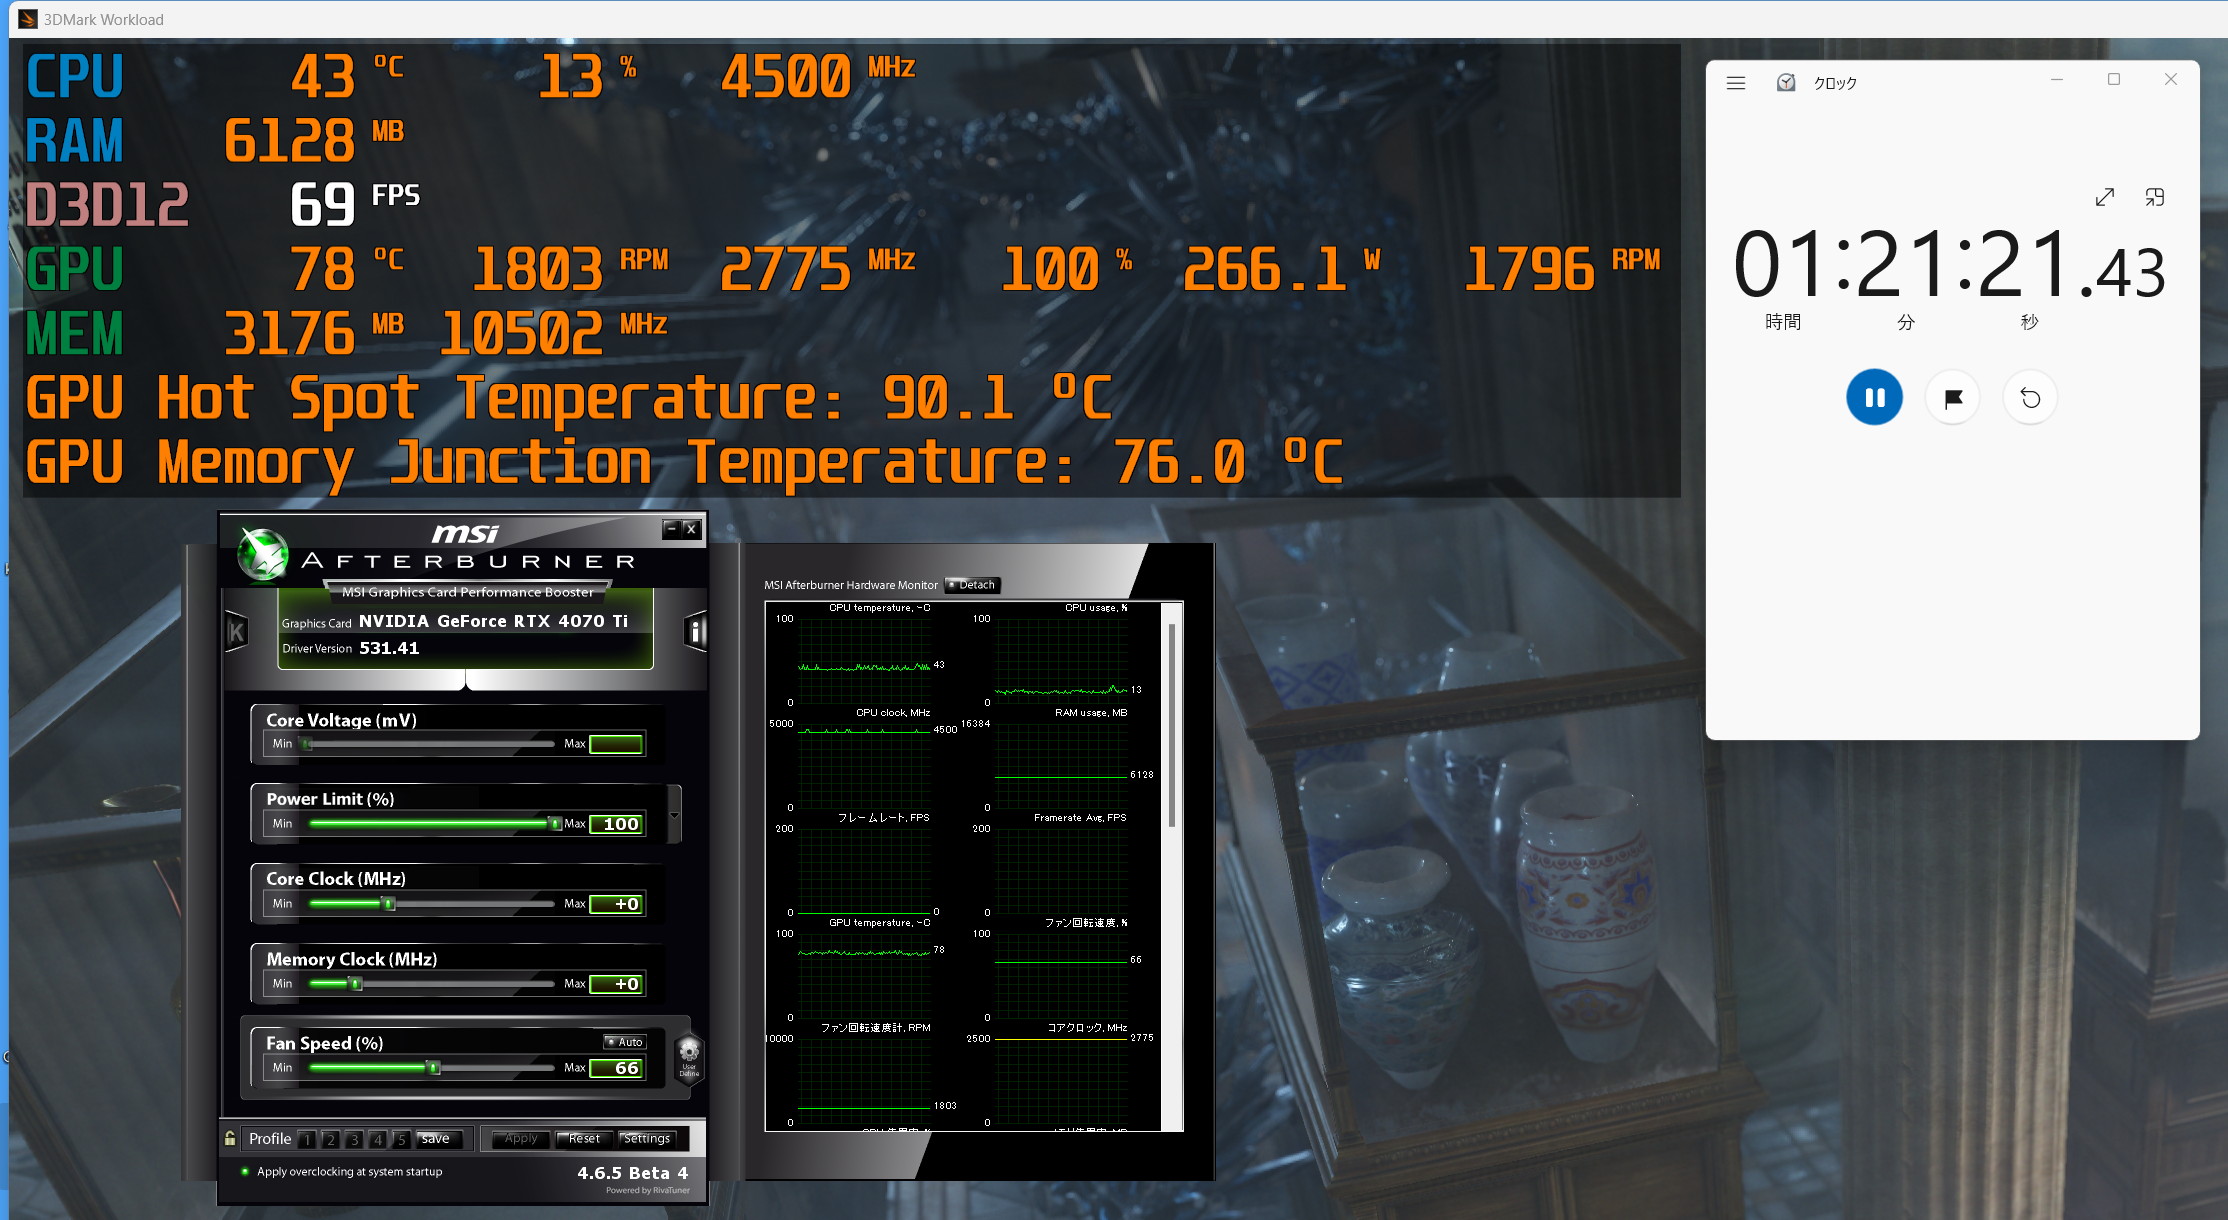The width and height of the screenshot is (2228, 1220).
Task: Click the CPU clock, MHz graph
Action: 865,765
